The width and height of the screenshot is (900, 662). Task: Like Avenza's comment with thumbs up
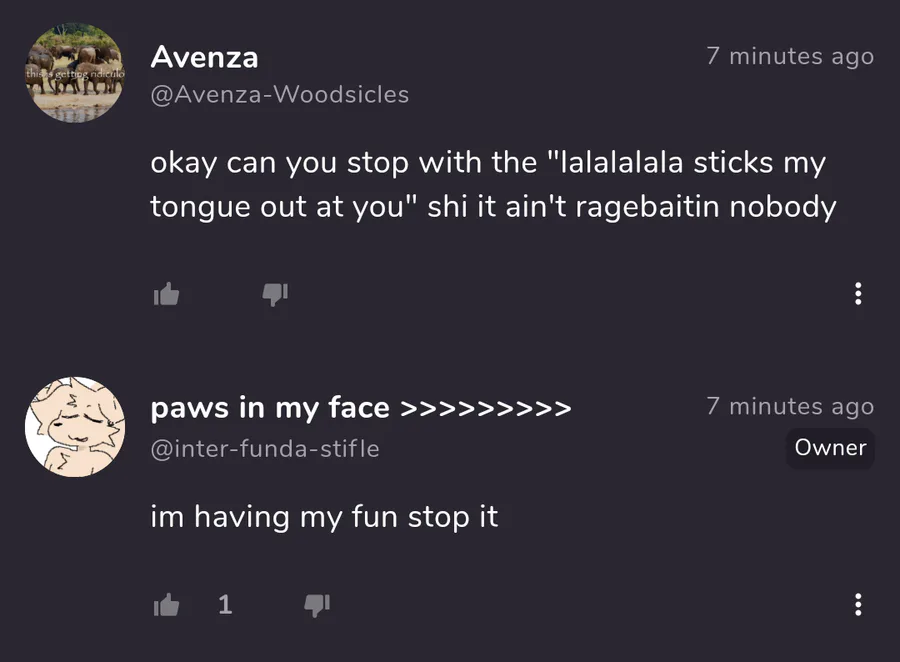click(x=166, y=294)
